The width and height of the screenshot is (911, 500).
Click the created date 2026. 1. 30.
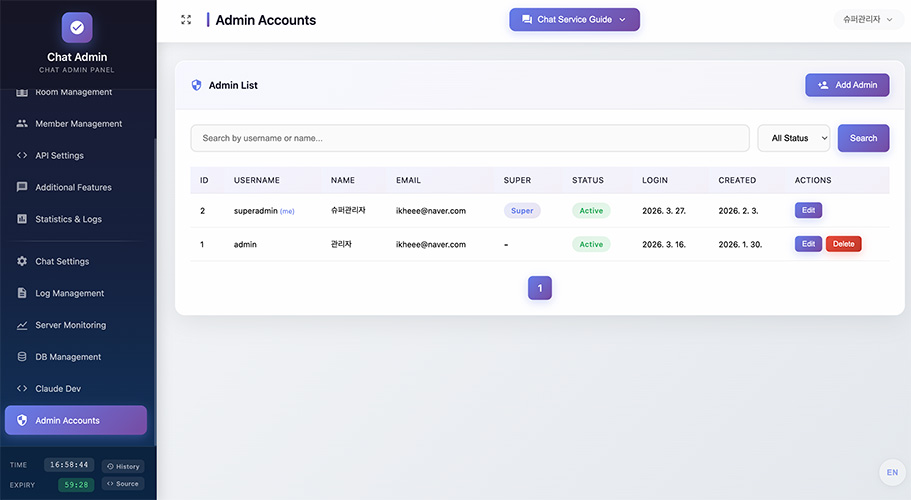(740, 244)
